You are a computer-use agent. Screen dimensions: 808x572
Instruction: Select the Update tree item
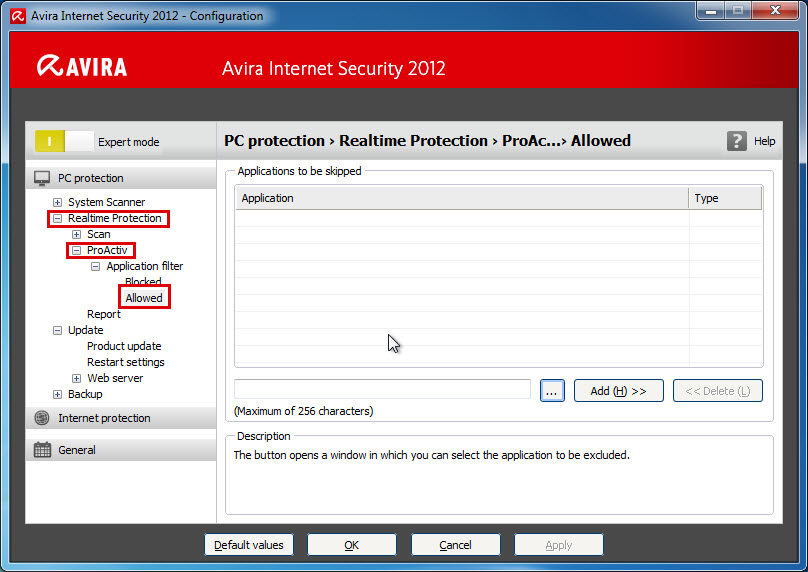pyautogui.click(x=86, y=330)
